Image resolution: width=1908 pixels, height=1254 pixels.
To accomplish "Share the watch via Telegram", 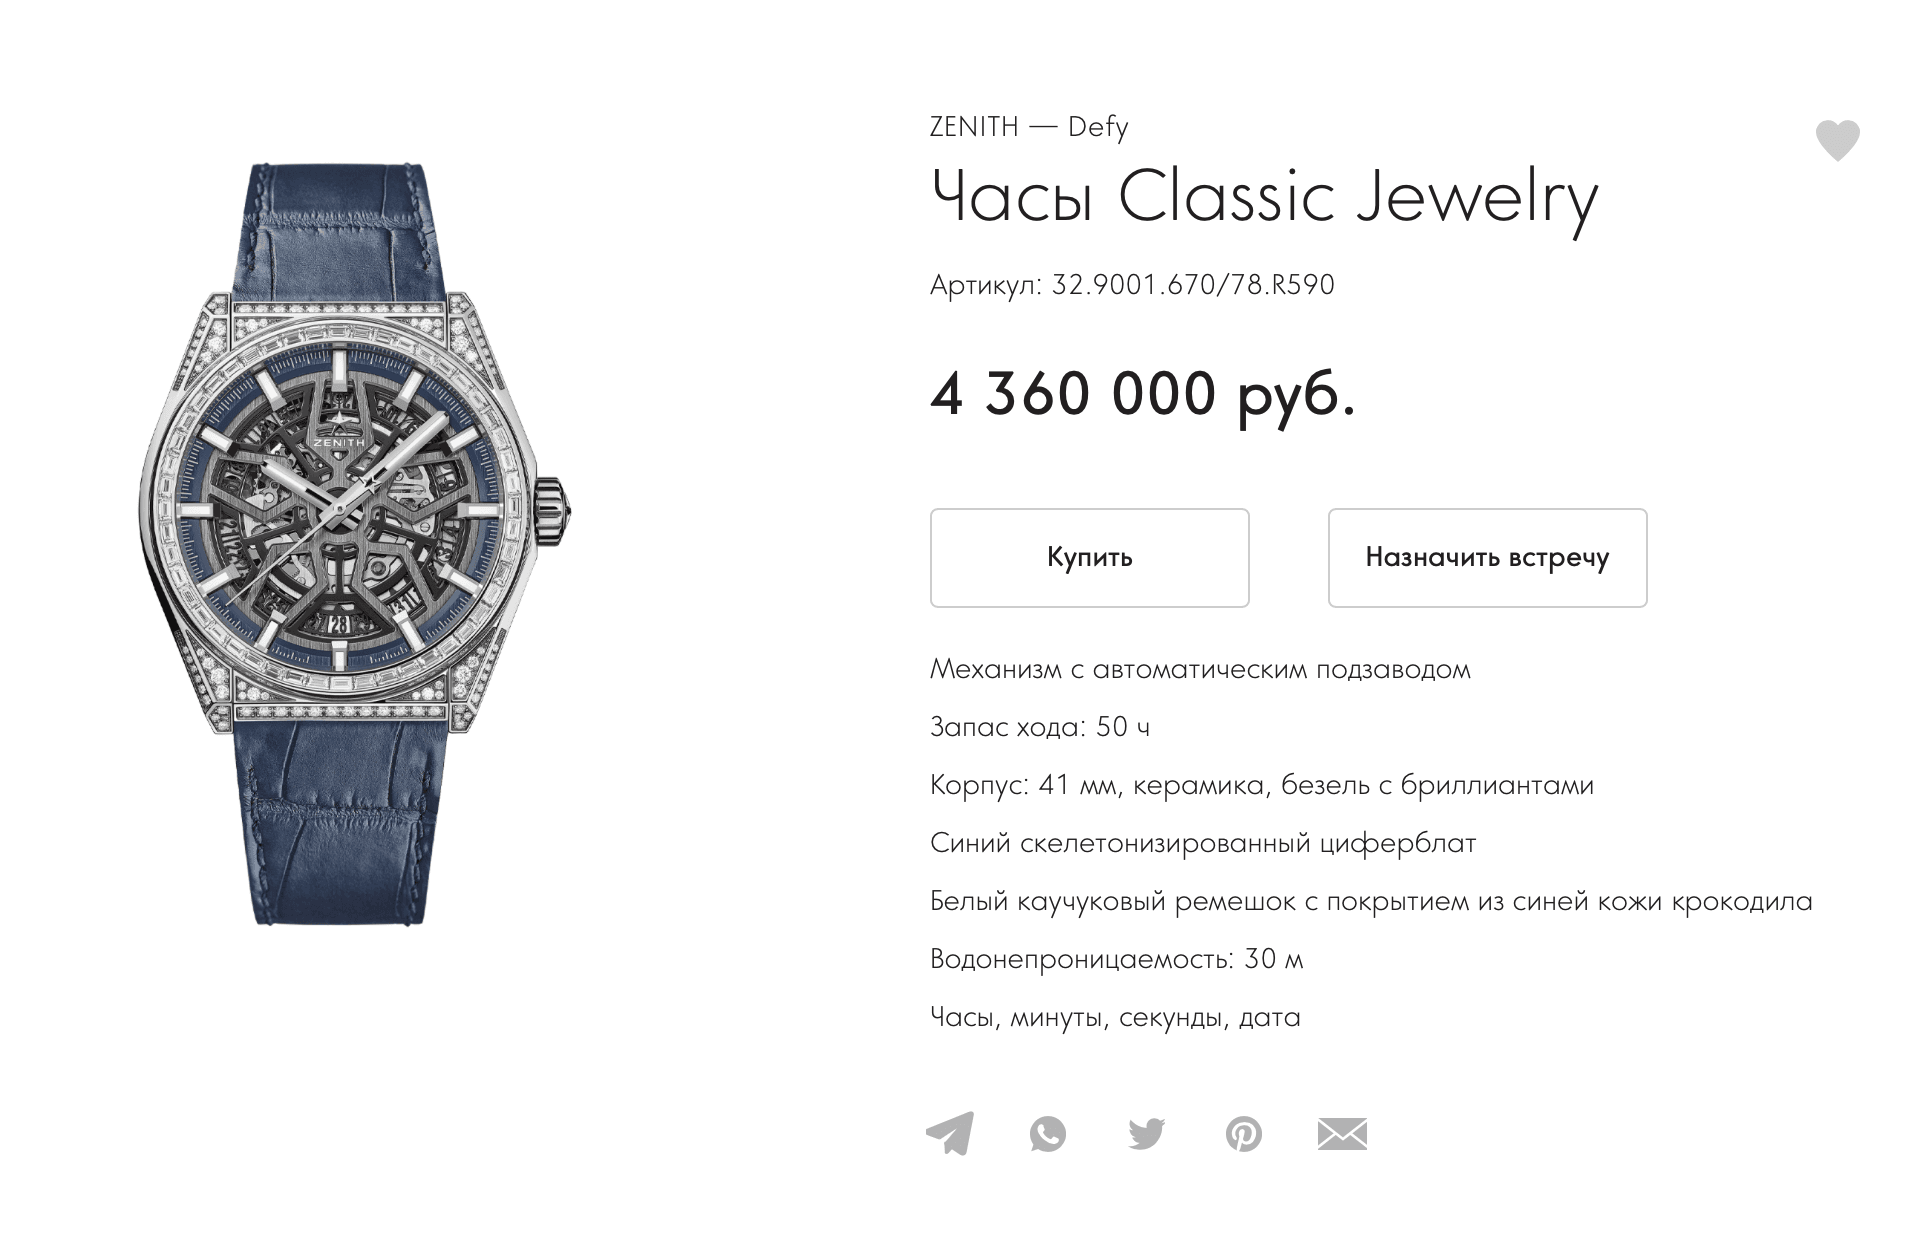I will [950, 1133].
